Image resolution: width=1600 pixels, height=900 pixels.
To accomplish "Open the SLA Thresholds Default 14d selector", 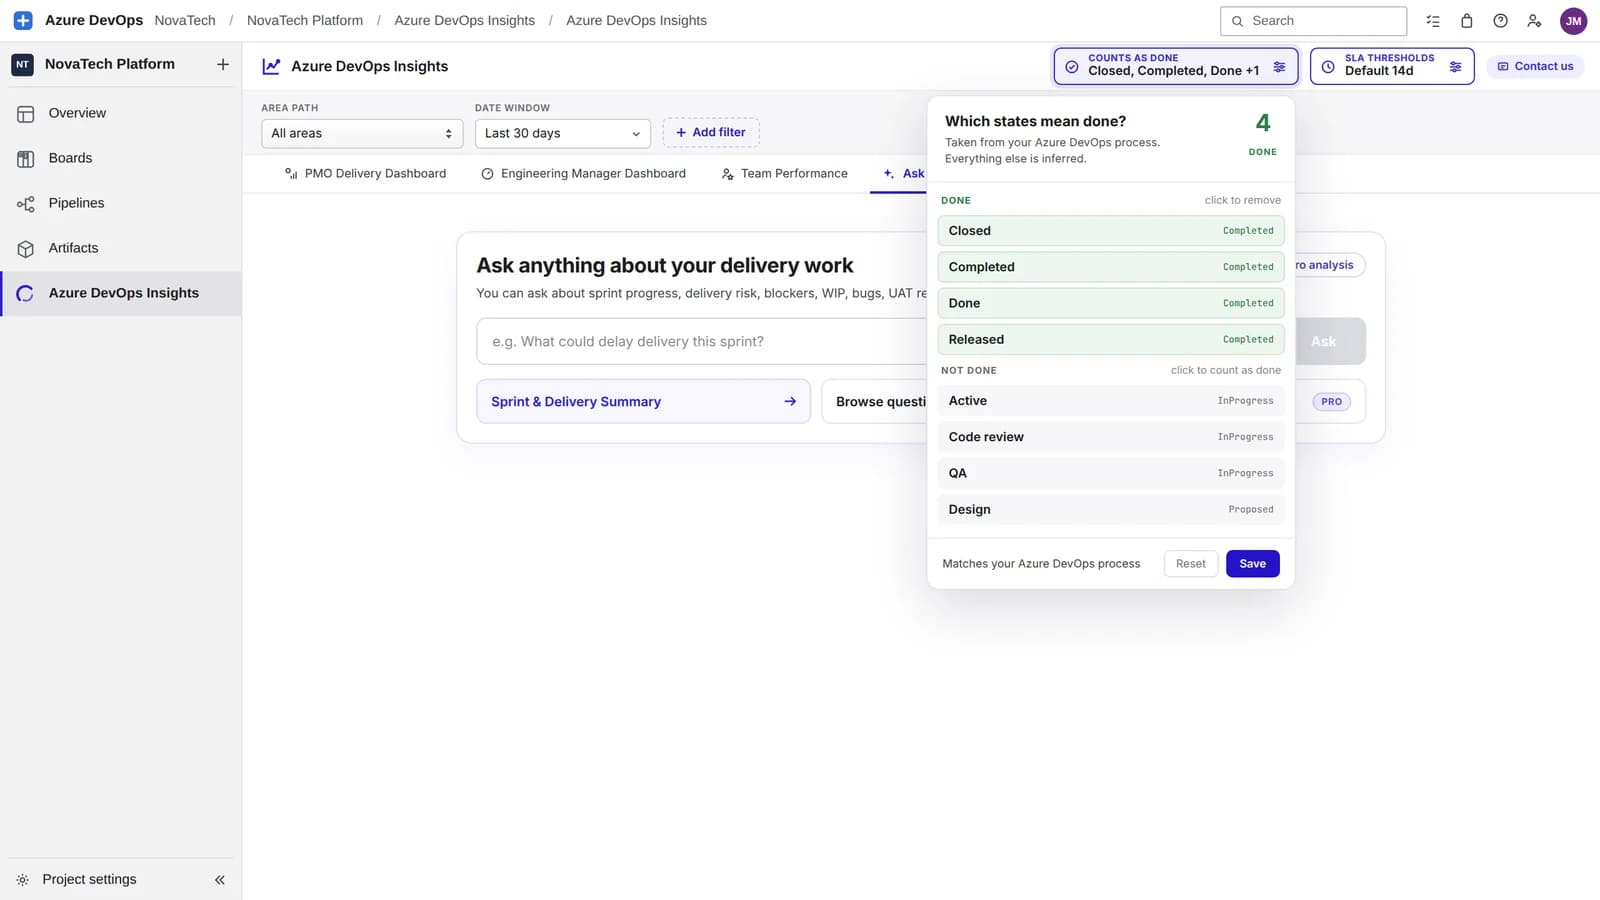I will pos(1392,66).
